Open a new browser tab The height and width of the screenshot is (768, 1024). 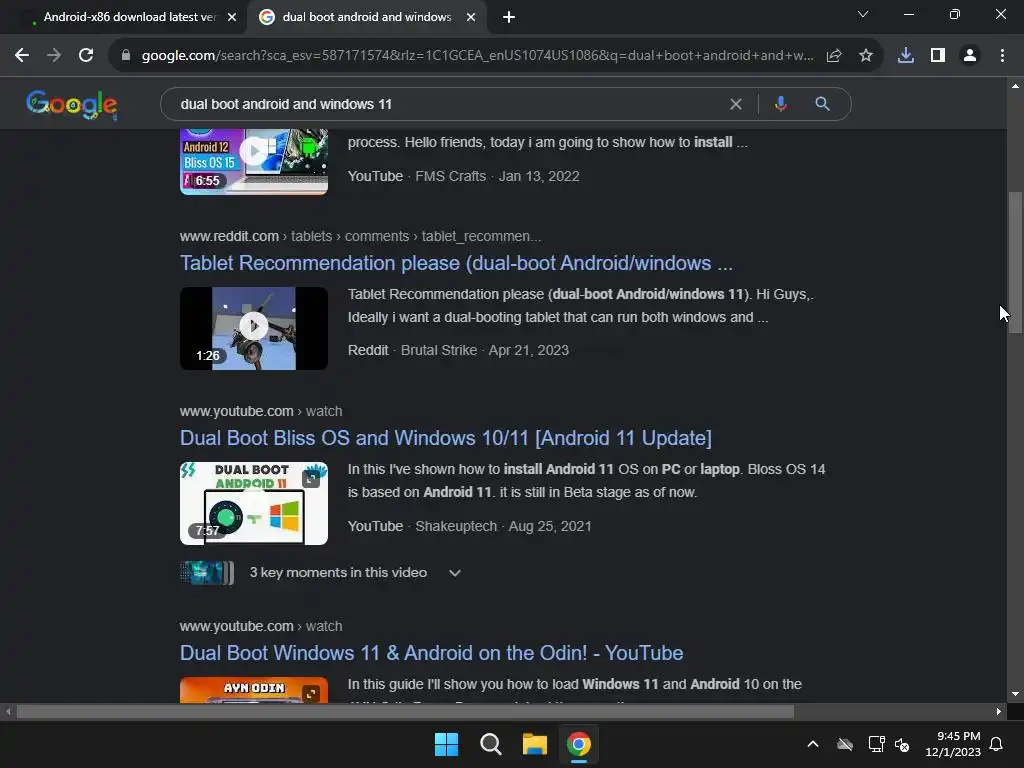coord(509,17)
